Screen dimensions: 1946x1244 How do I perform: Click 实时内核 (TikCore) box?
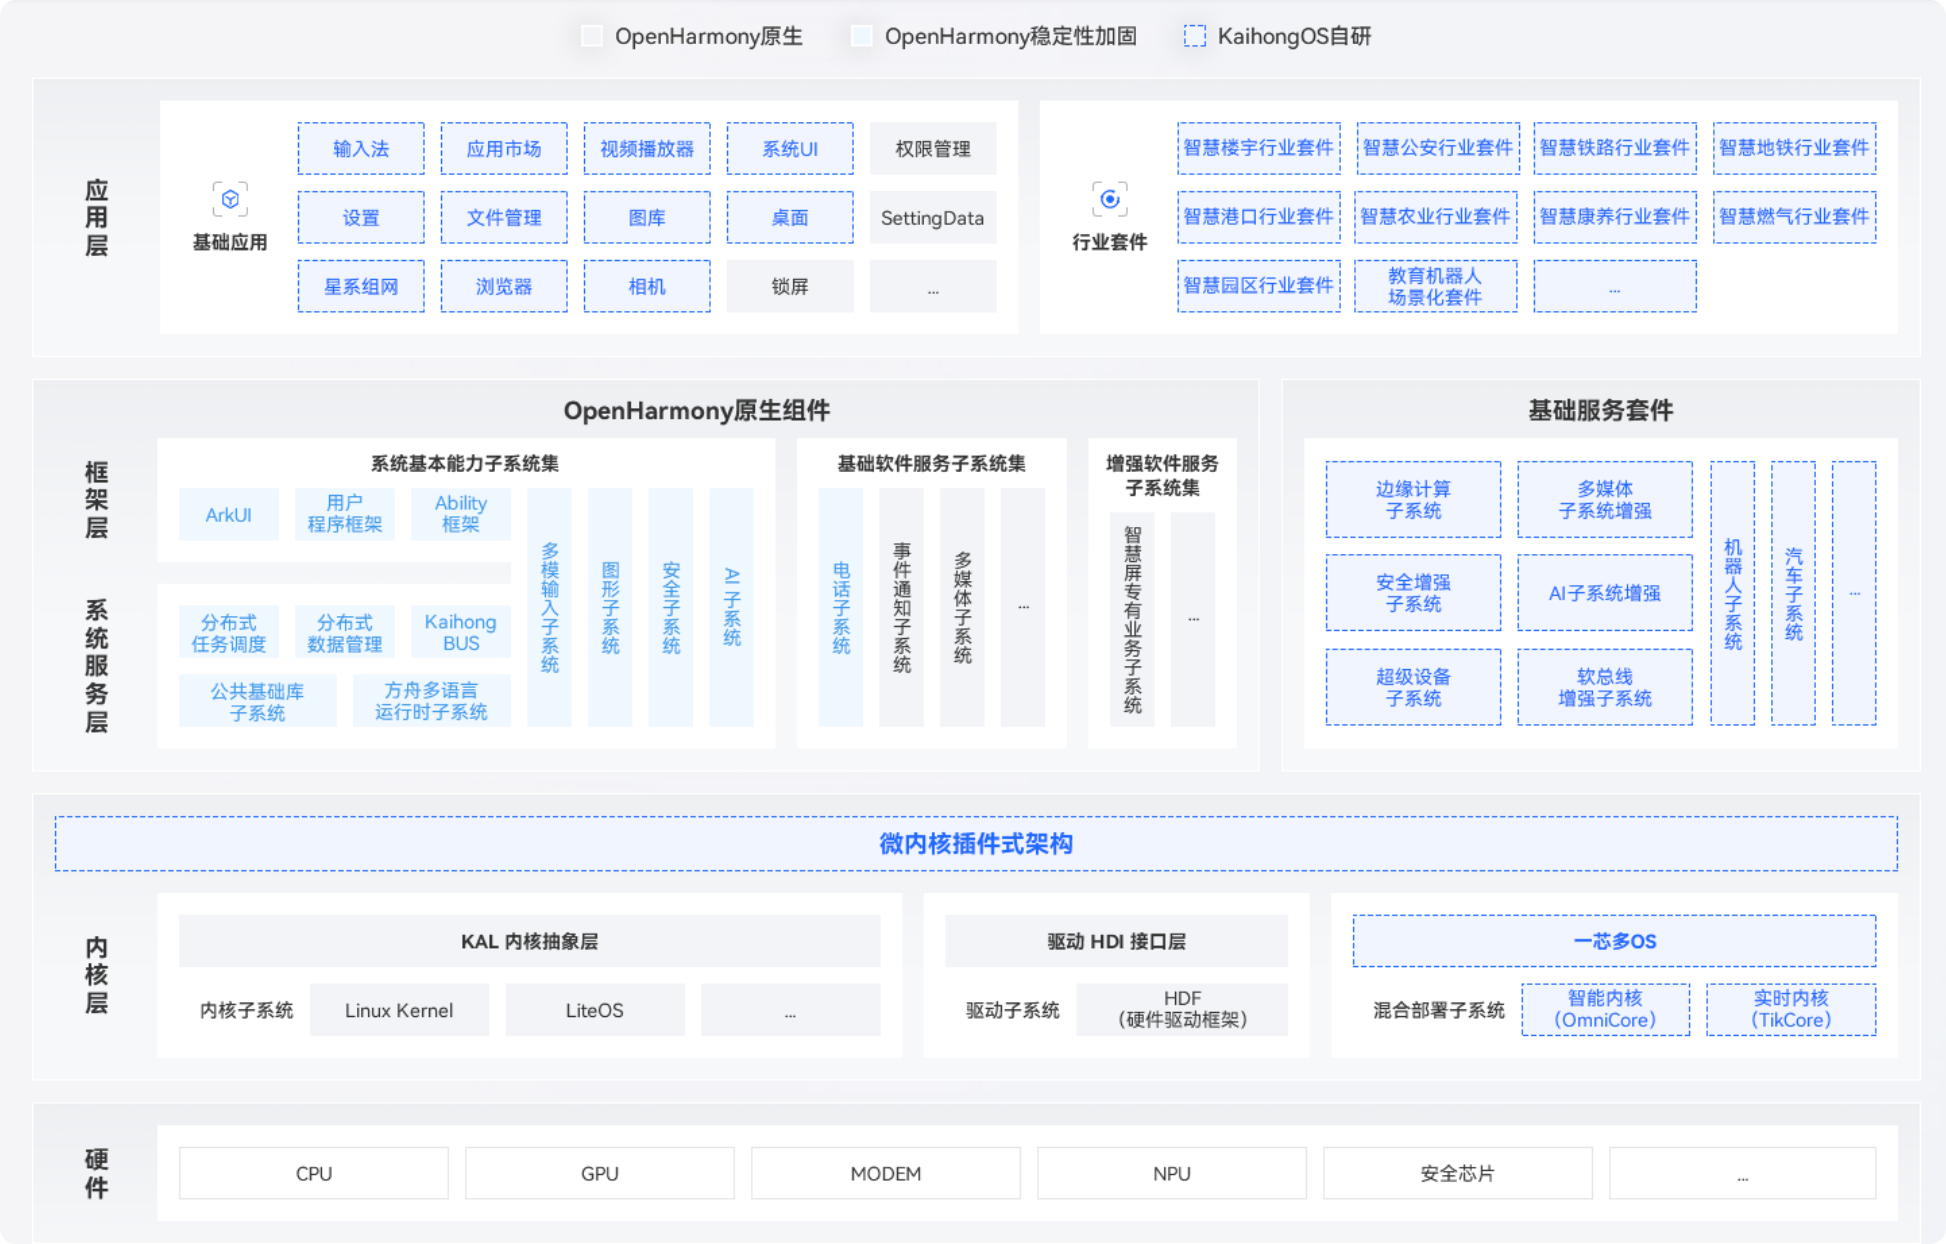pos(1791,1010)
